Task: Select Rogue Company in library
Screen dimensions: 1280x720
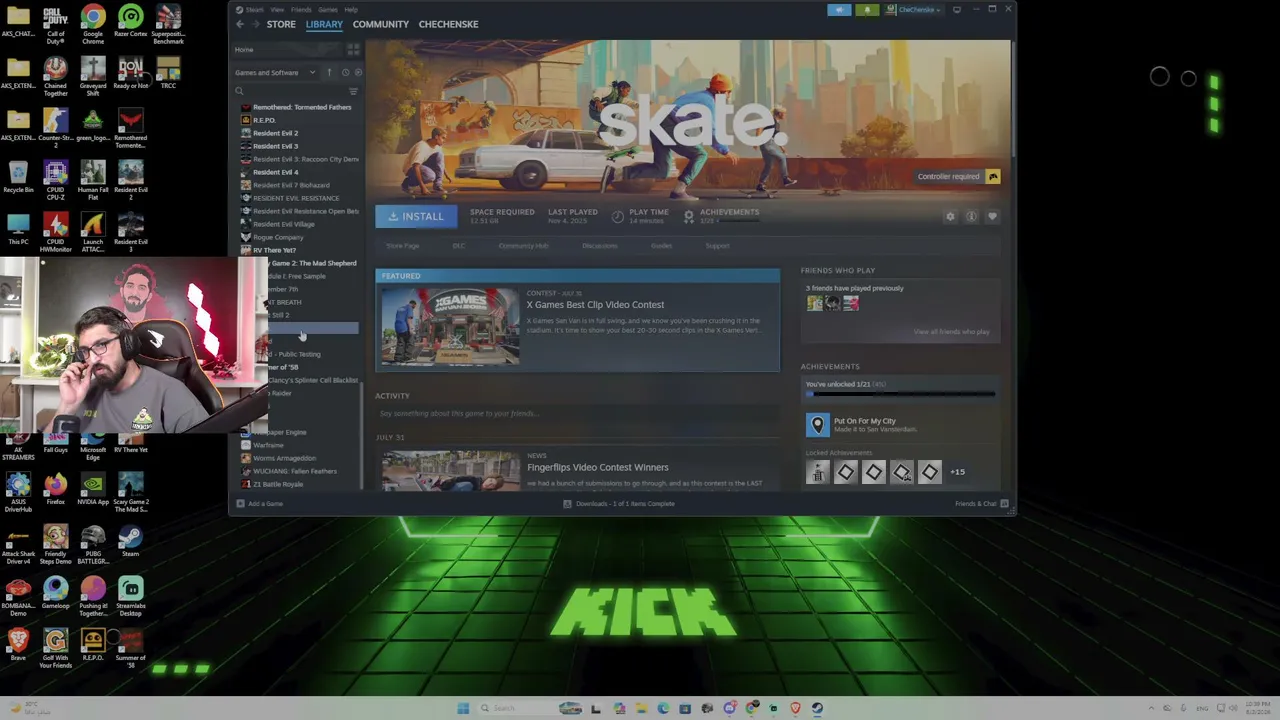Action: pyautogui.click(x=278, y=237)
